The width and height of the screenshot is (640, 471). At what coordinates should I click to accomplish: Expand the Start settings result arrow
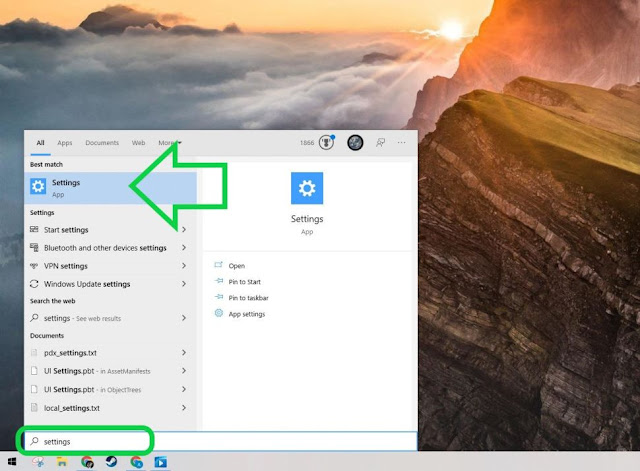point(184,230)
